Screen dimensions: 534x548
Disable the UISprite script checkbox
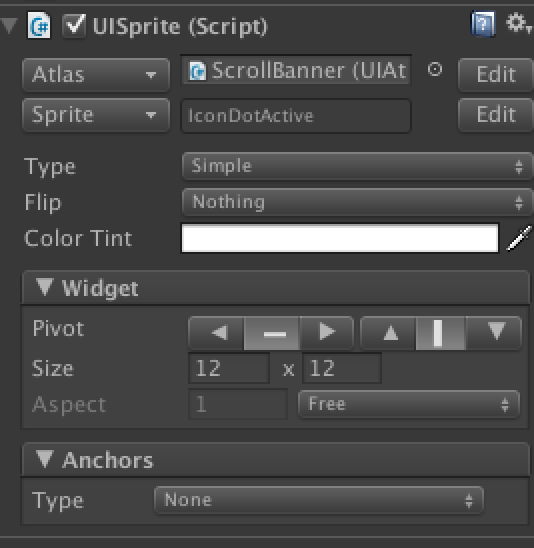tap(74, 26)
